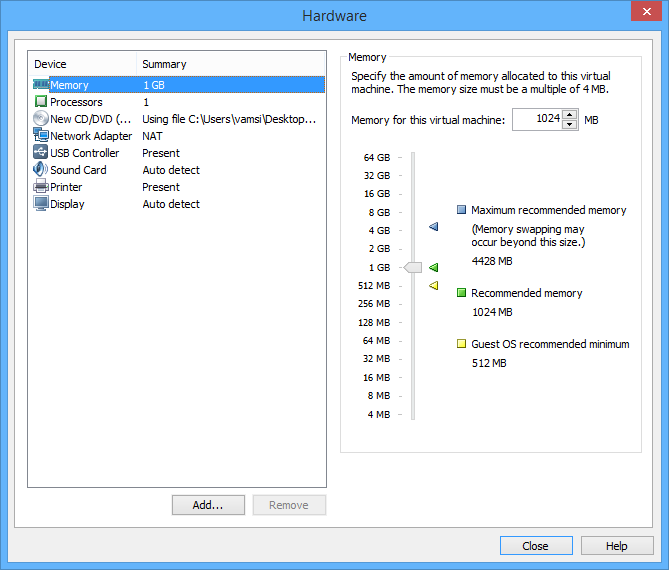Image resolution: width=669 pixels, height=570 pixels.
Task: Click the Display 'Auto detect' summary
Action: 171,204
